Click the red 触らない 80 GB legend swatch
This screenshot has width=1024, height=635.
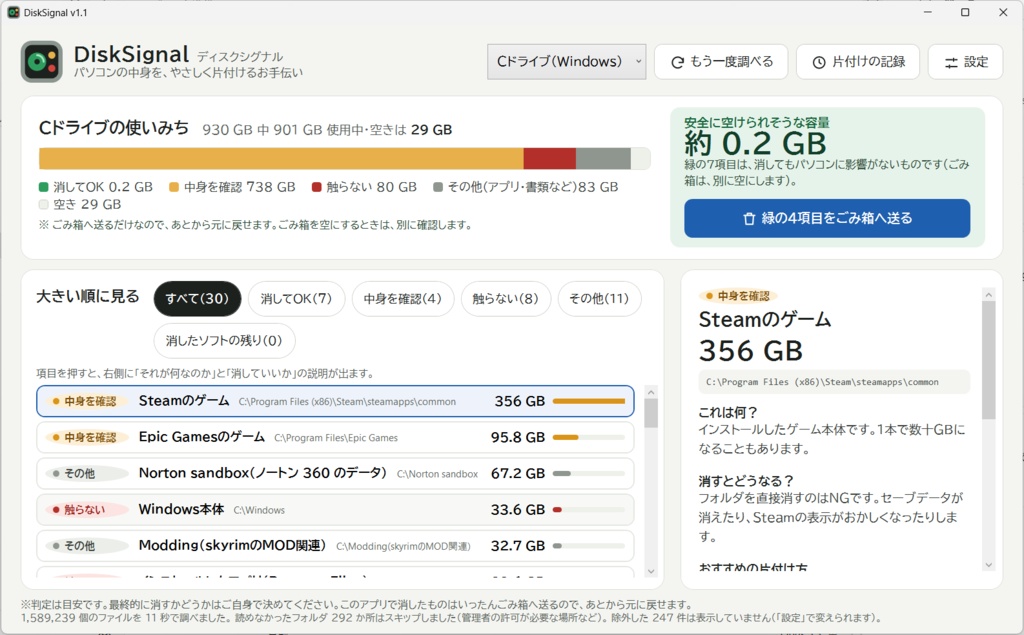pos(317,187)
